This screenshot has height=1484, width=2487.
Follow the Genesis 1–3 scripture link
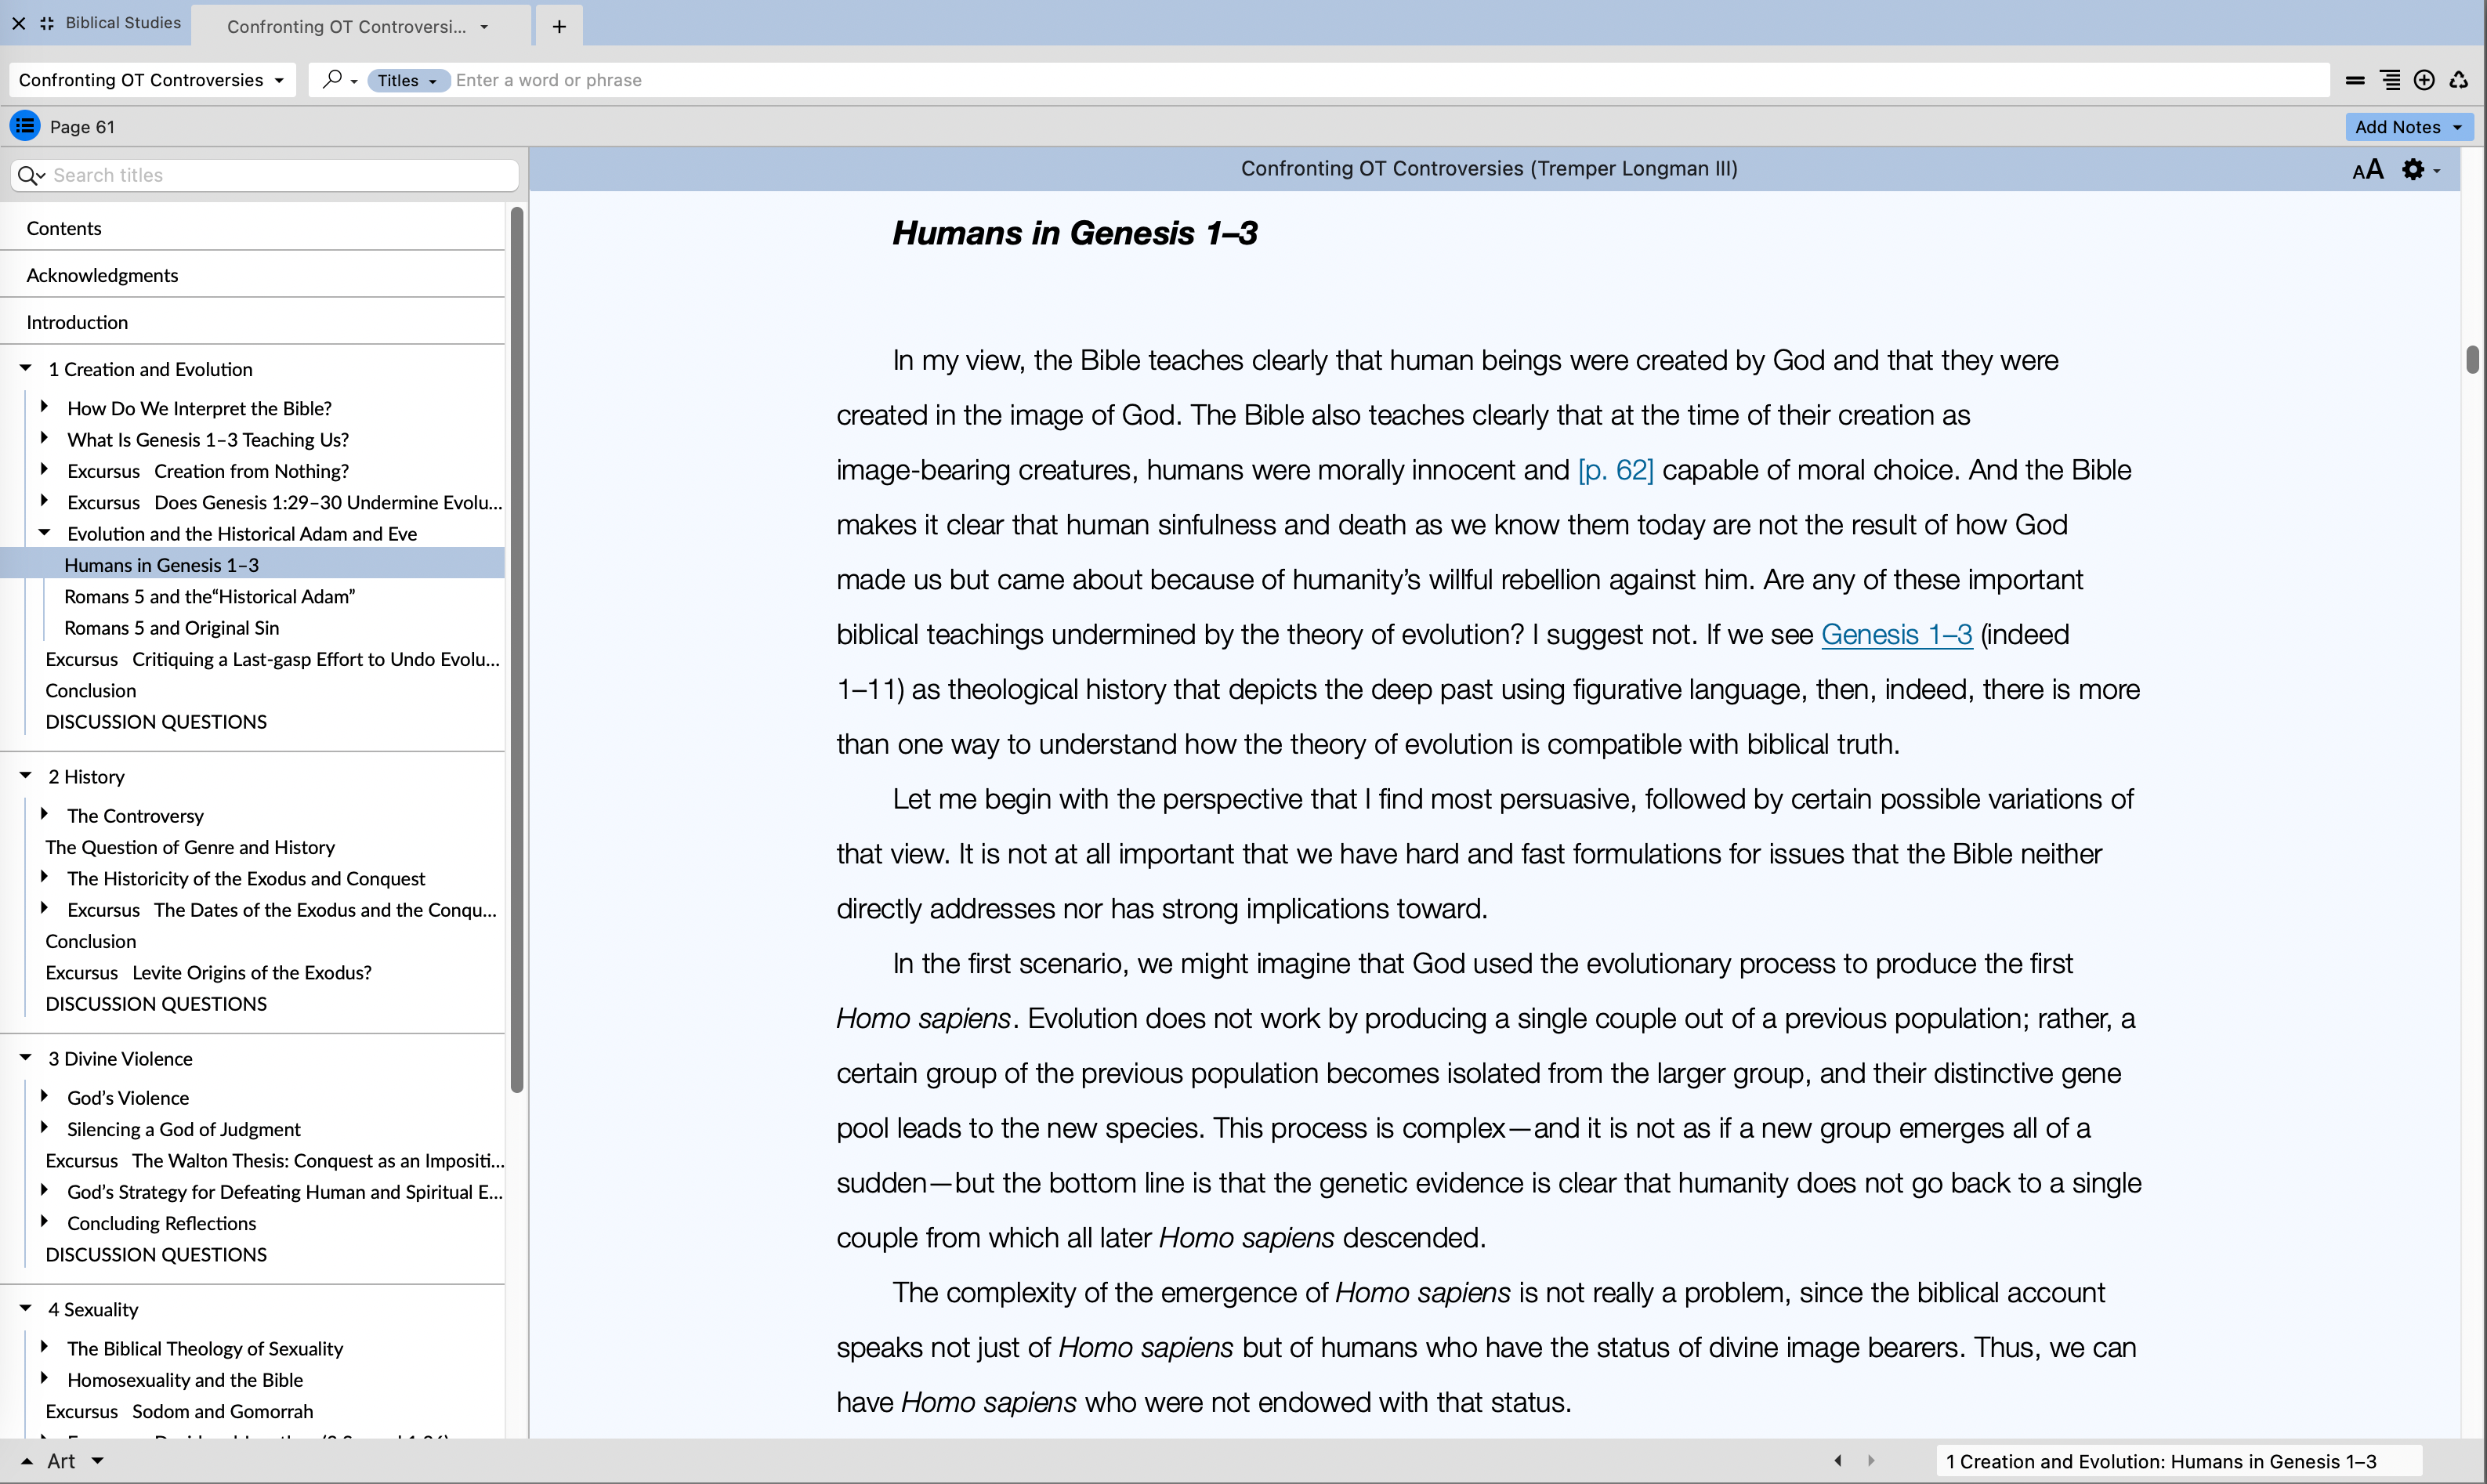pyautogui.click(x=1896, y=634)
